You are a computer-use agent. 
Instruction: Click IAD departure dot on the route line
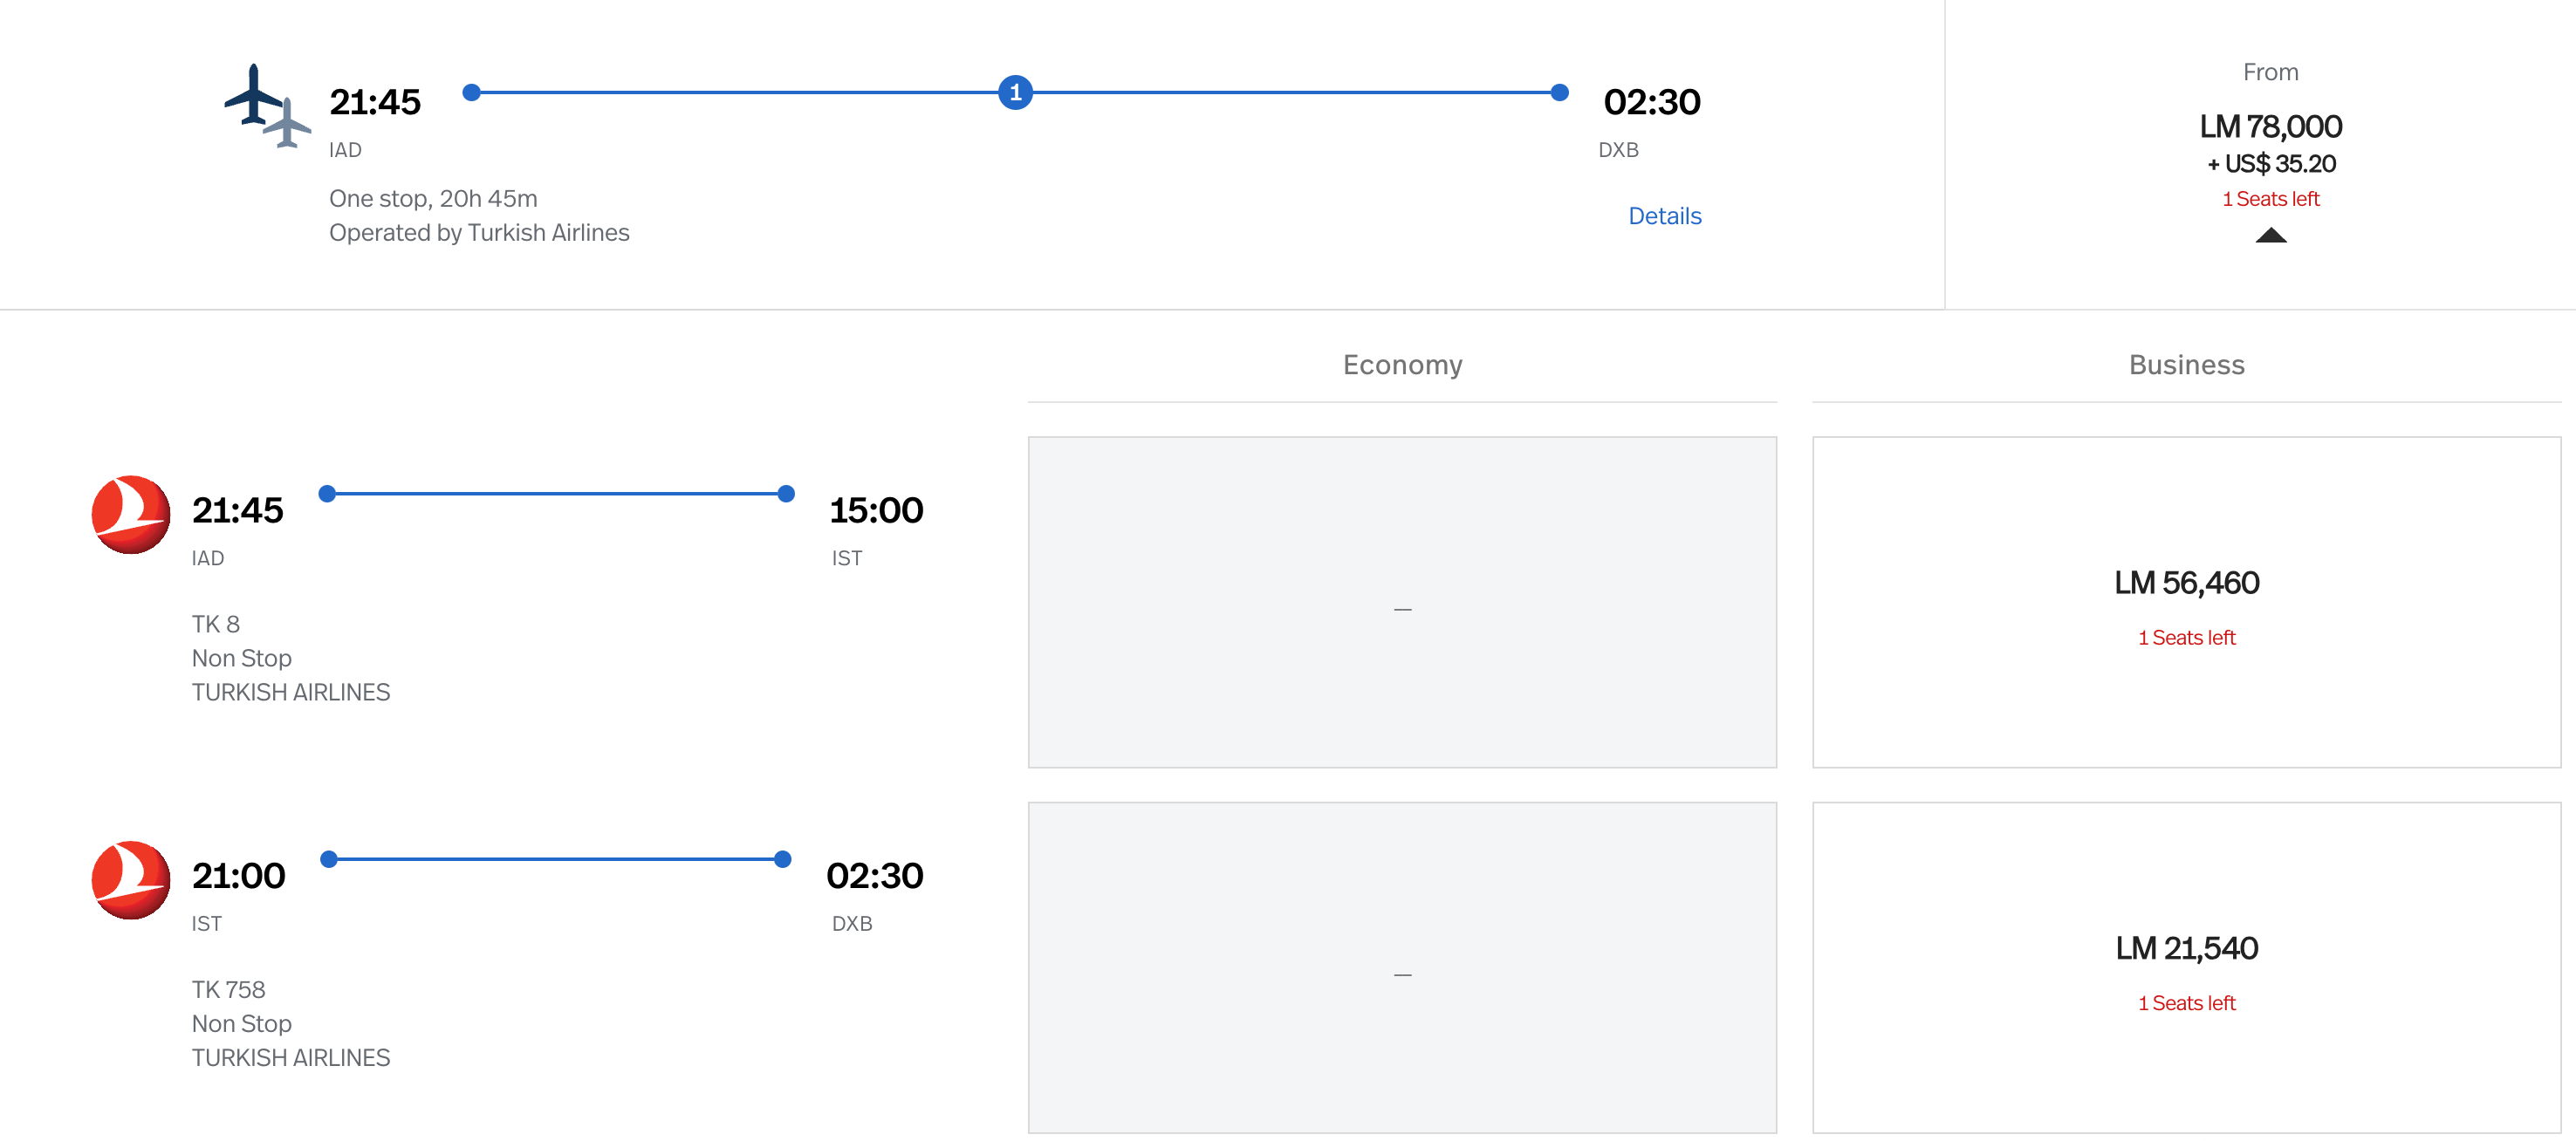click(x=472, y=93)
